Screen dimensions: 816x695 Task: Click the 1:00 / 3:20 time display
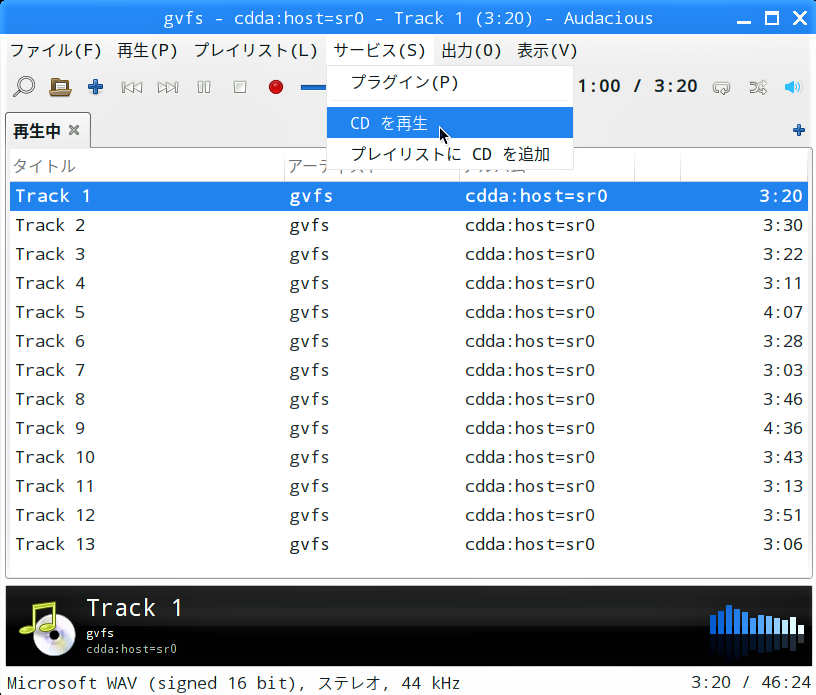pyautogui.click(x=638, y=86)
